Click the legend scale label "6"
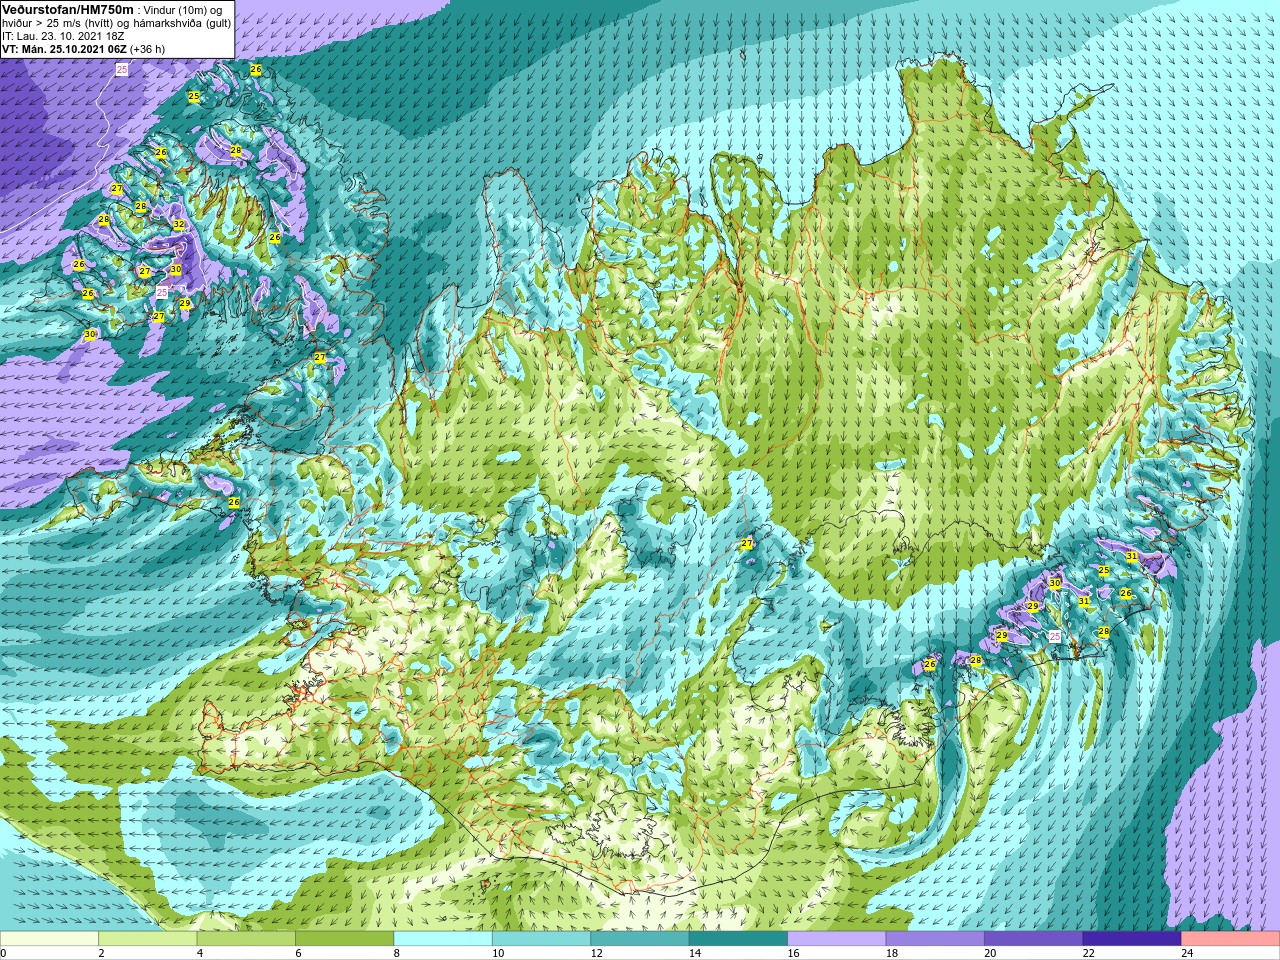The width and height of the screenshot is (1280, 960). pyautogui.click(x=298, y=953)
